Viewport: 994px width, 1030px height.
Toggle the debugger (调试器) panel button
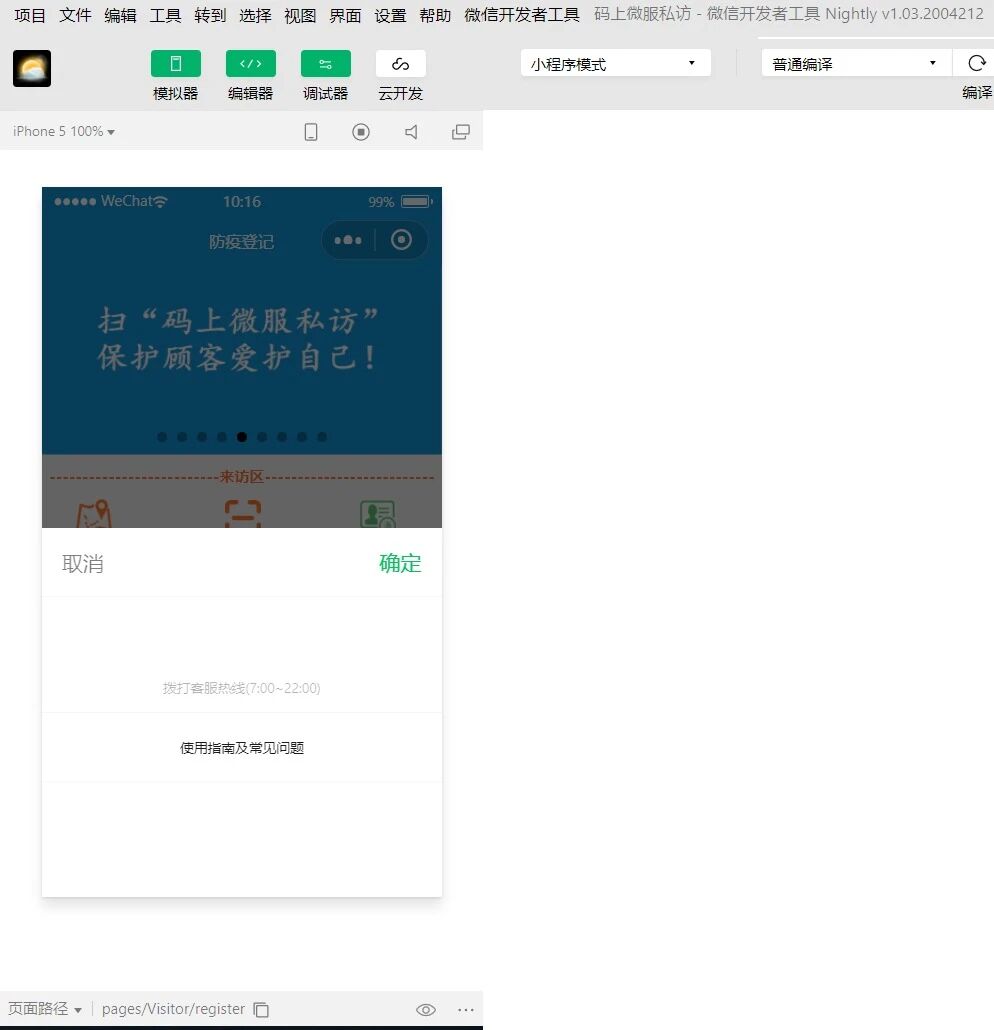tap(325, 64)
